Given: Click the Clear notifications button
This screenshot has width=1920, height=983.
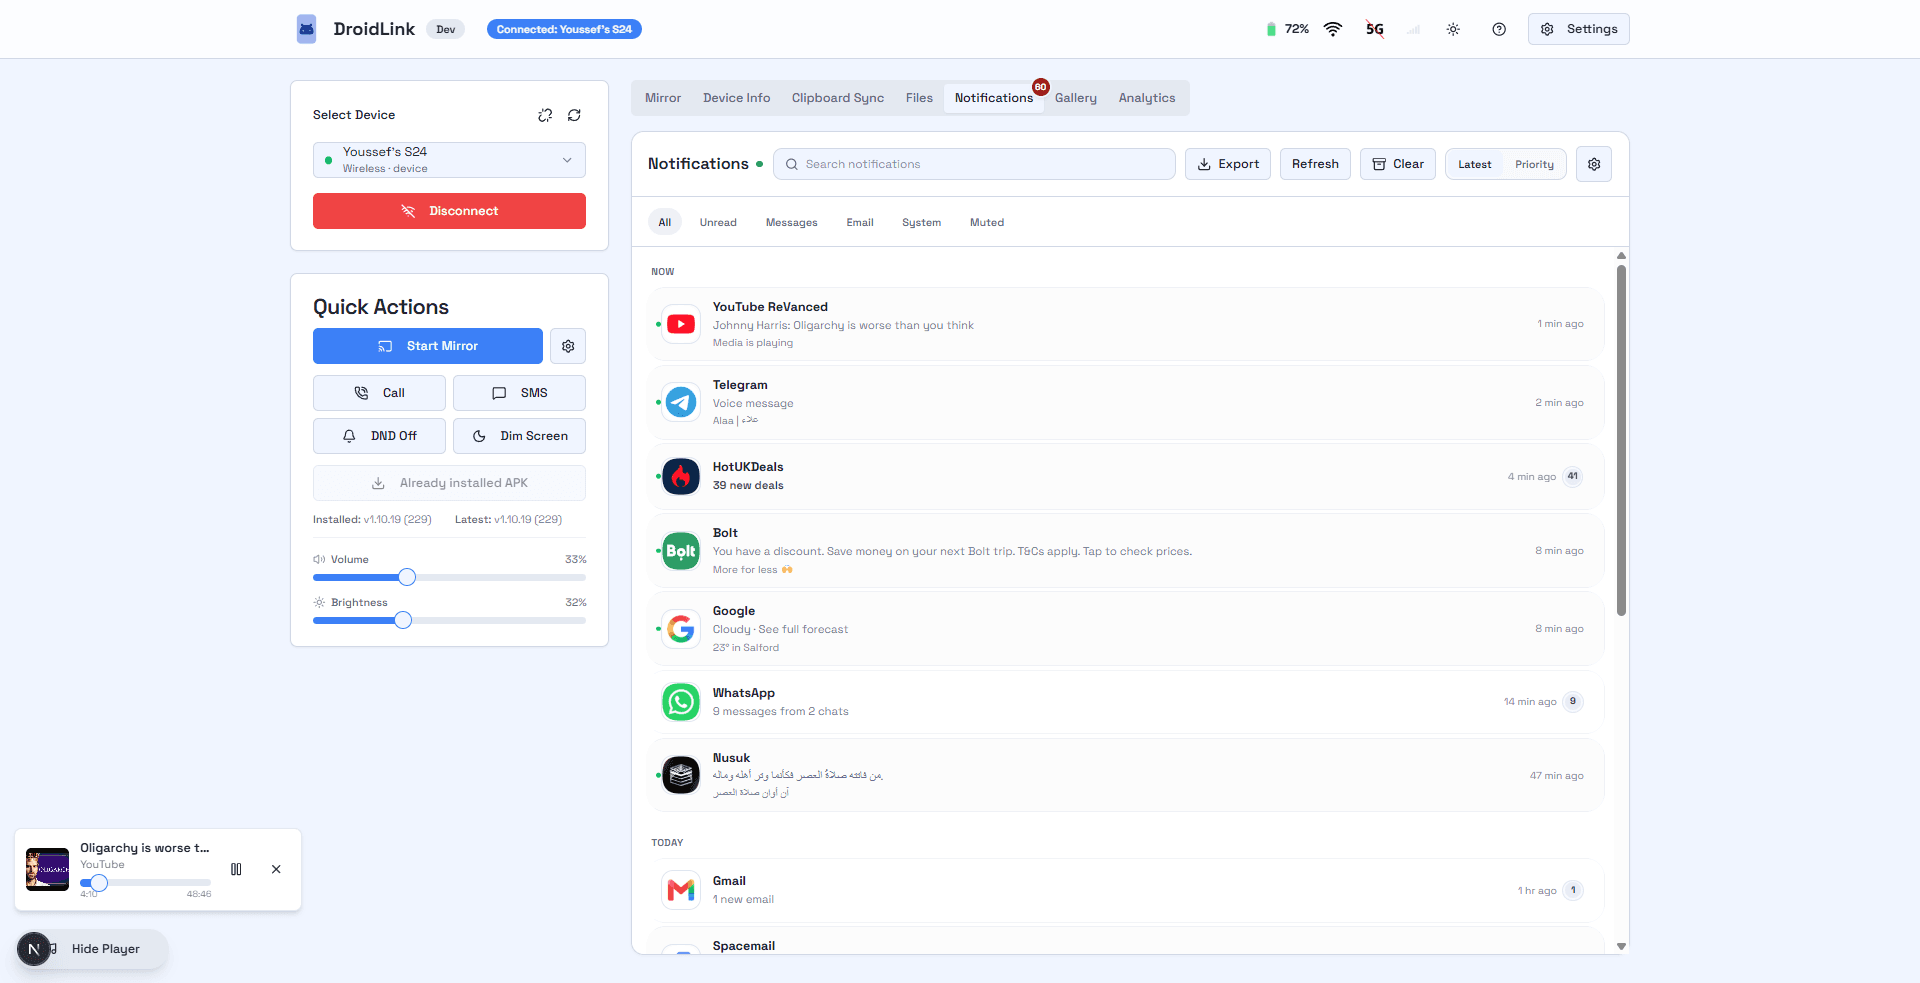Looking at the screenshot, I should pyautogui.click(x=1398, y=164).
